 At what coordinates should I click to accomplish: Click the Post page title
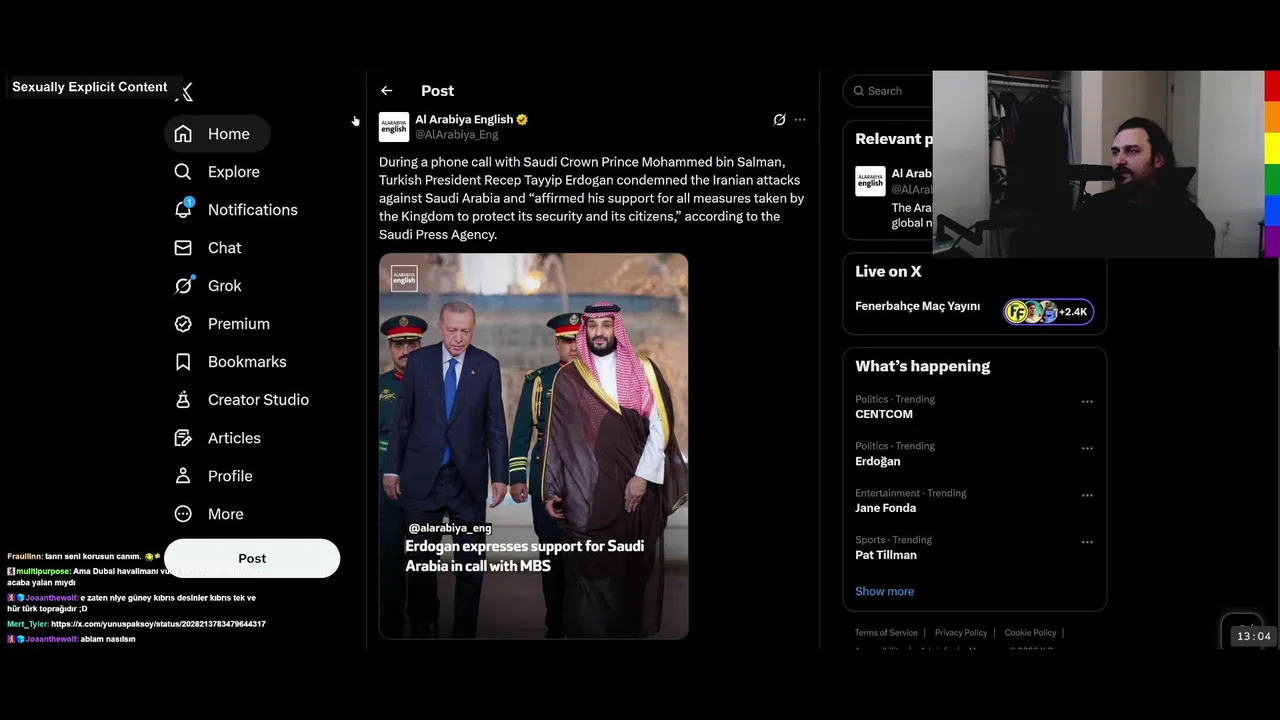[x=437, y=91]
